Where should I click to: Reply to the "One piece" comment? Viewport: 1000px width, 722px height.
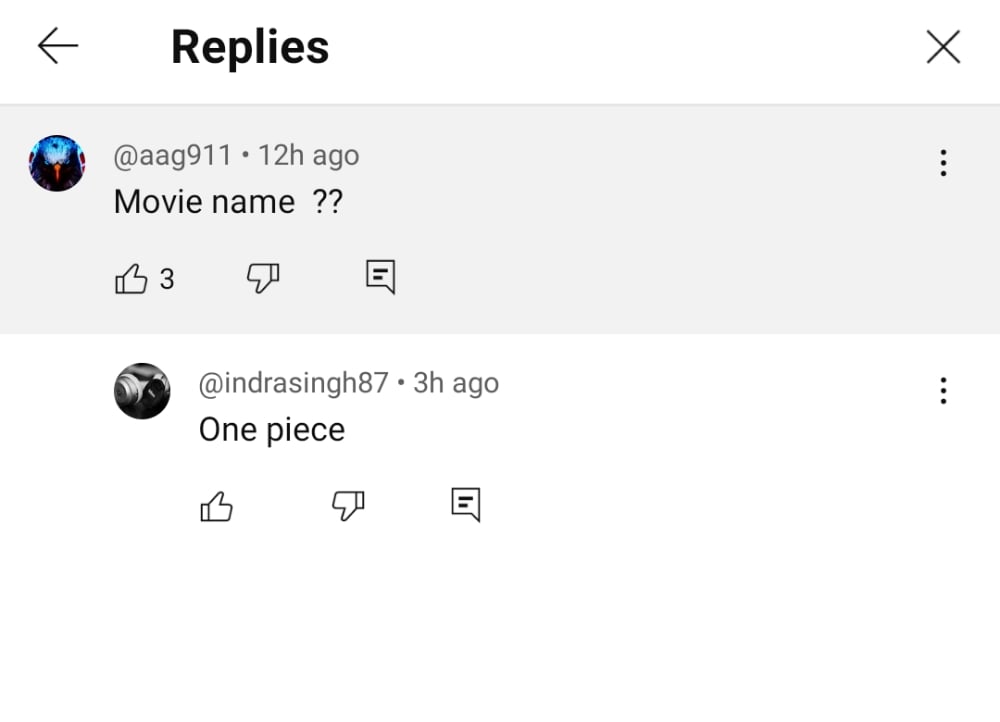click(x=466, y=505)
